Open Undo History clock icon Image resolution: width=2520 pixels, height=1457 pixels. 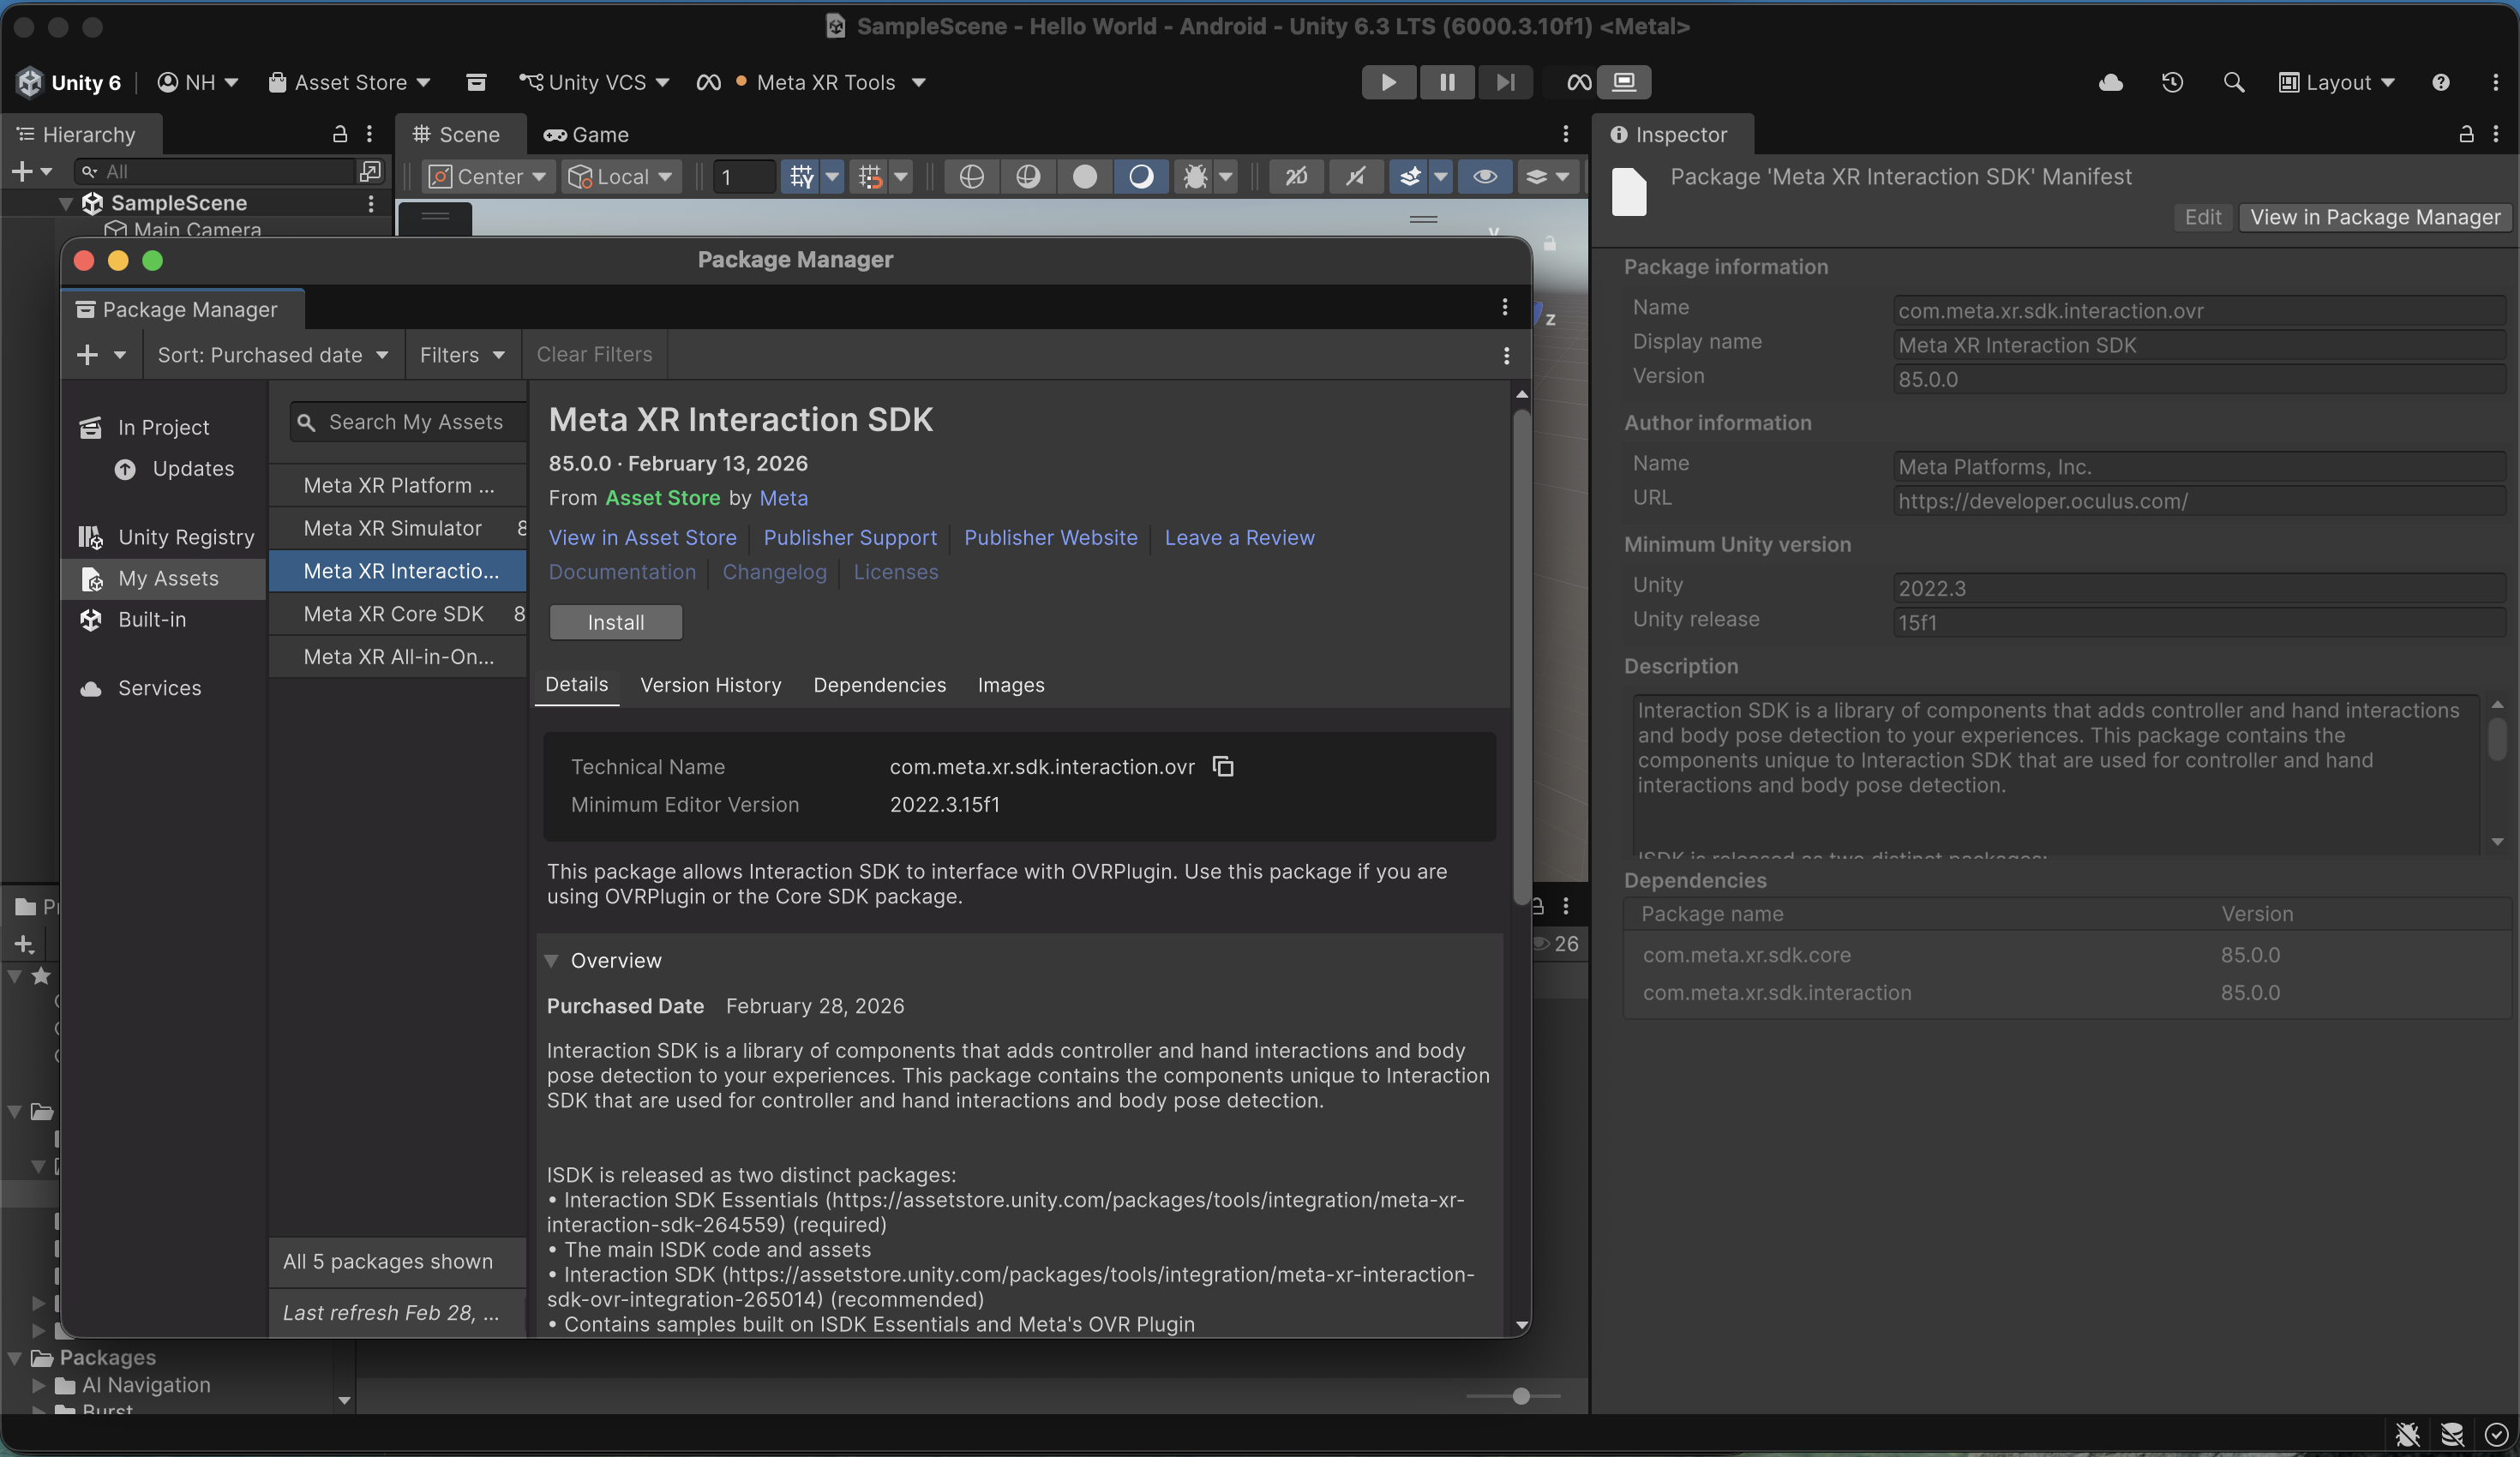2172,82
